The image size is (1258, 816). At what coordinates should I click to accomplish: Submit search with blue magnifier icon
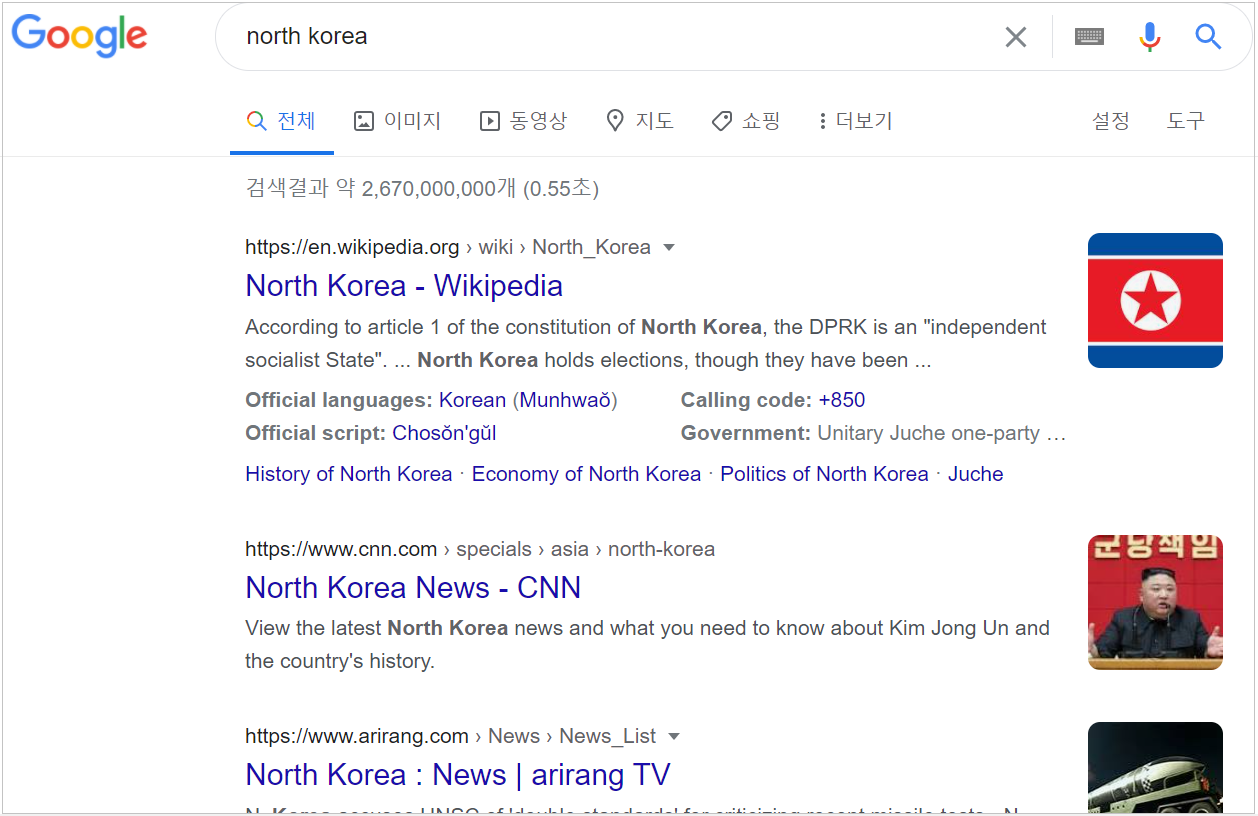(1208, 37)
